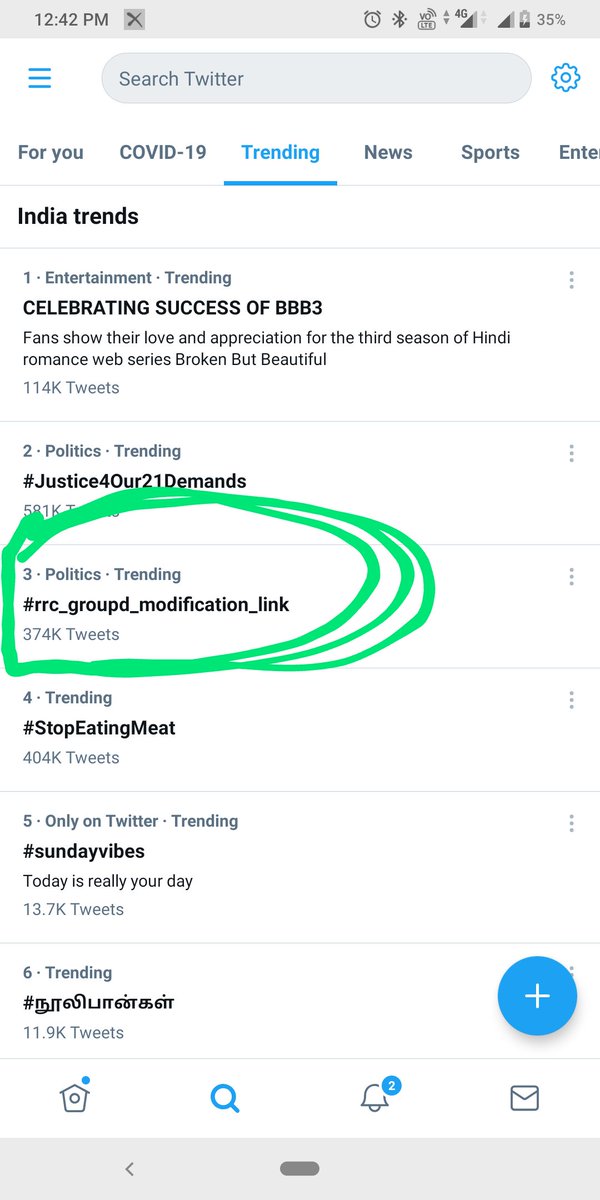Screen dimensions: 600x1200
Task: Open more options for BBB3 trend
Action: pyautogui.click(x=571, y=279)
